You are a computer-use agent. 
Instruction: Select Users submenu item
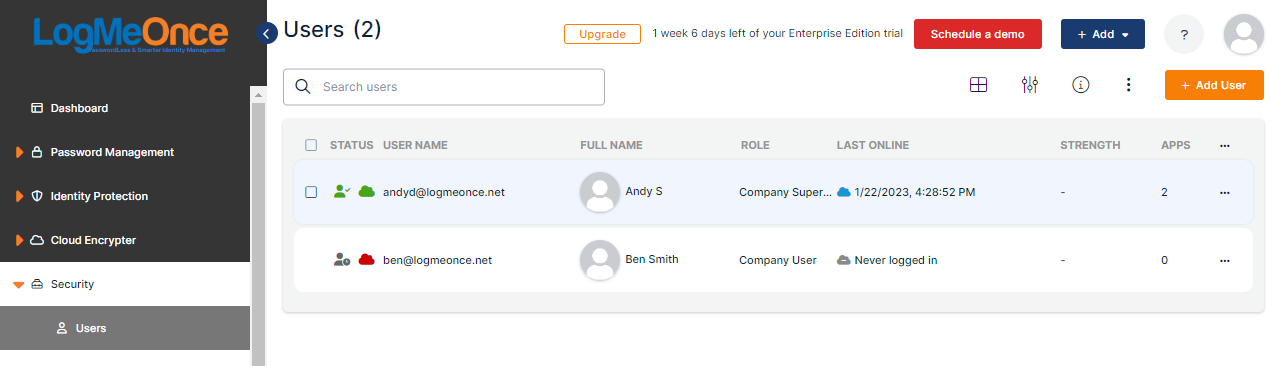(x=91, y=328)
